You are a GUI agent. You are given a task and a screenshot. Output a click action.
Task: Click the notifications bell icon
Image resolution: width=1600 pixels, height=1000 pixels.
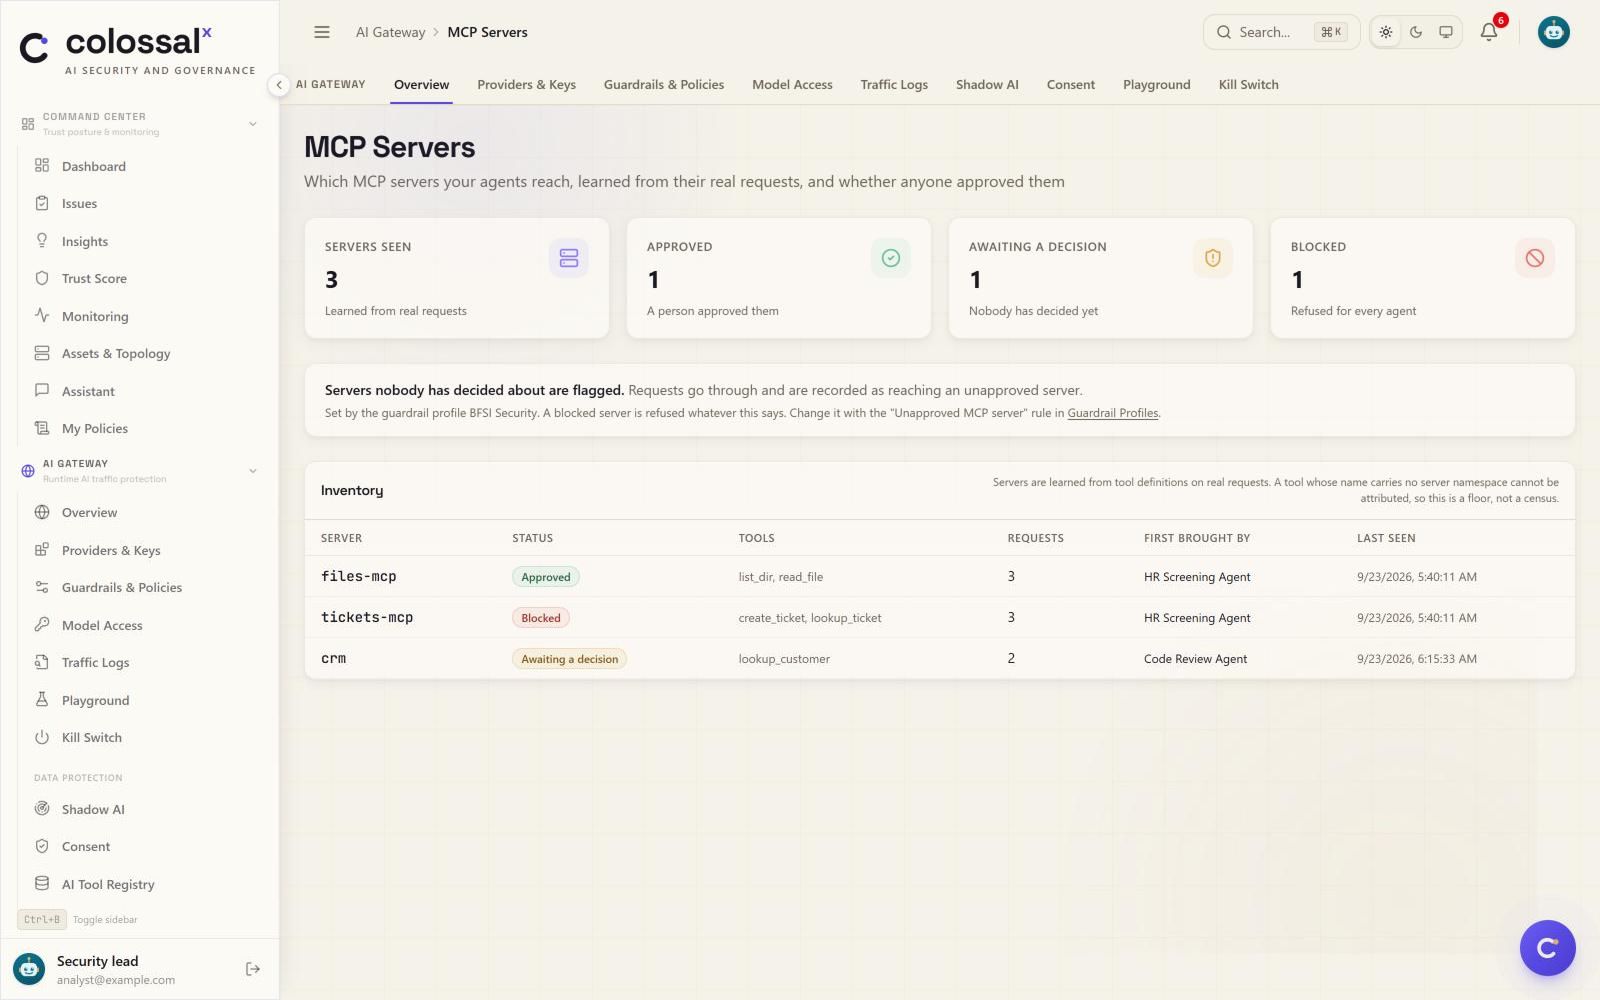1489,32
